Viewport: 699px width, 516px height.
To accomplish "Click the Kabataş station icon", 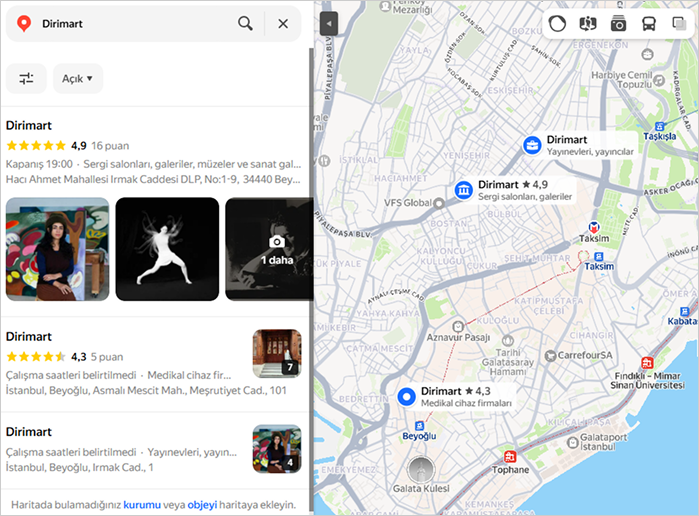I will [x=684, y=311].
